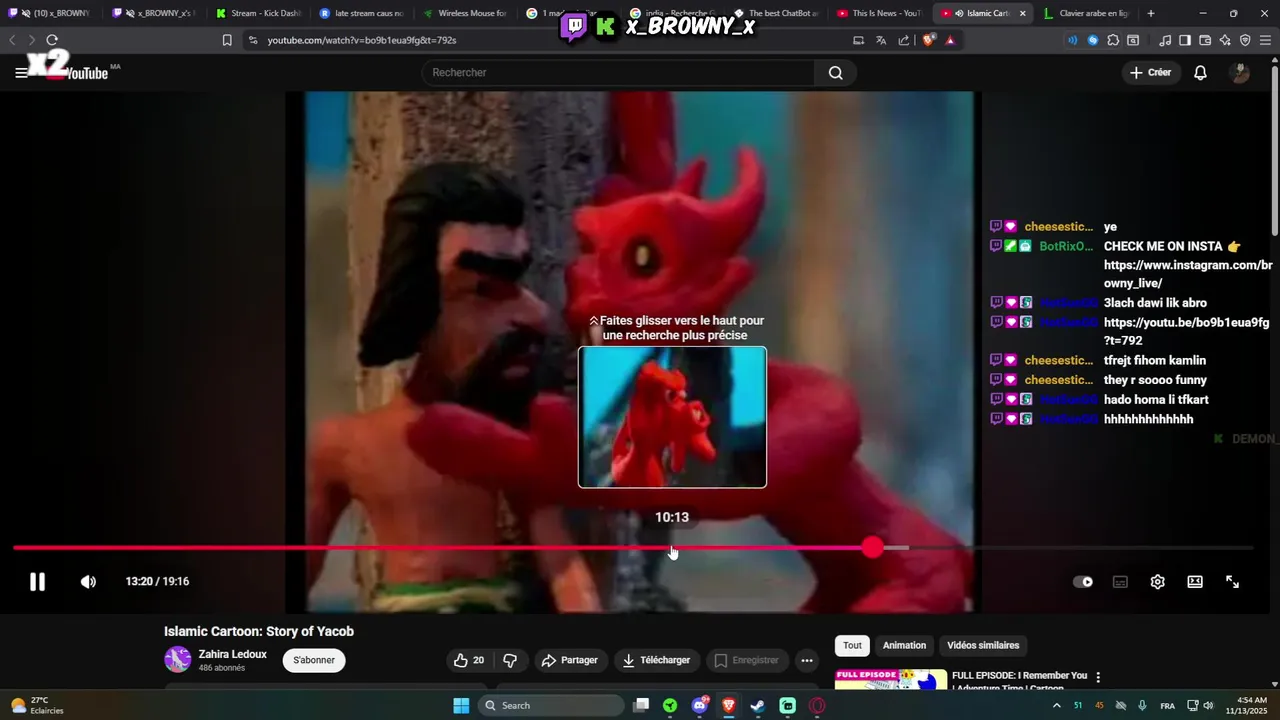Open the media control music note icon
The height and width of the screenshot is (720, 1280).
coord(1165,40)
